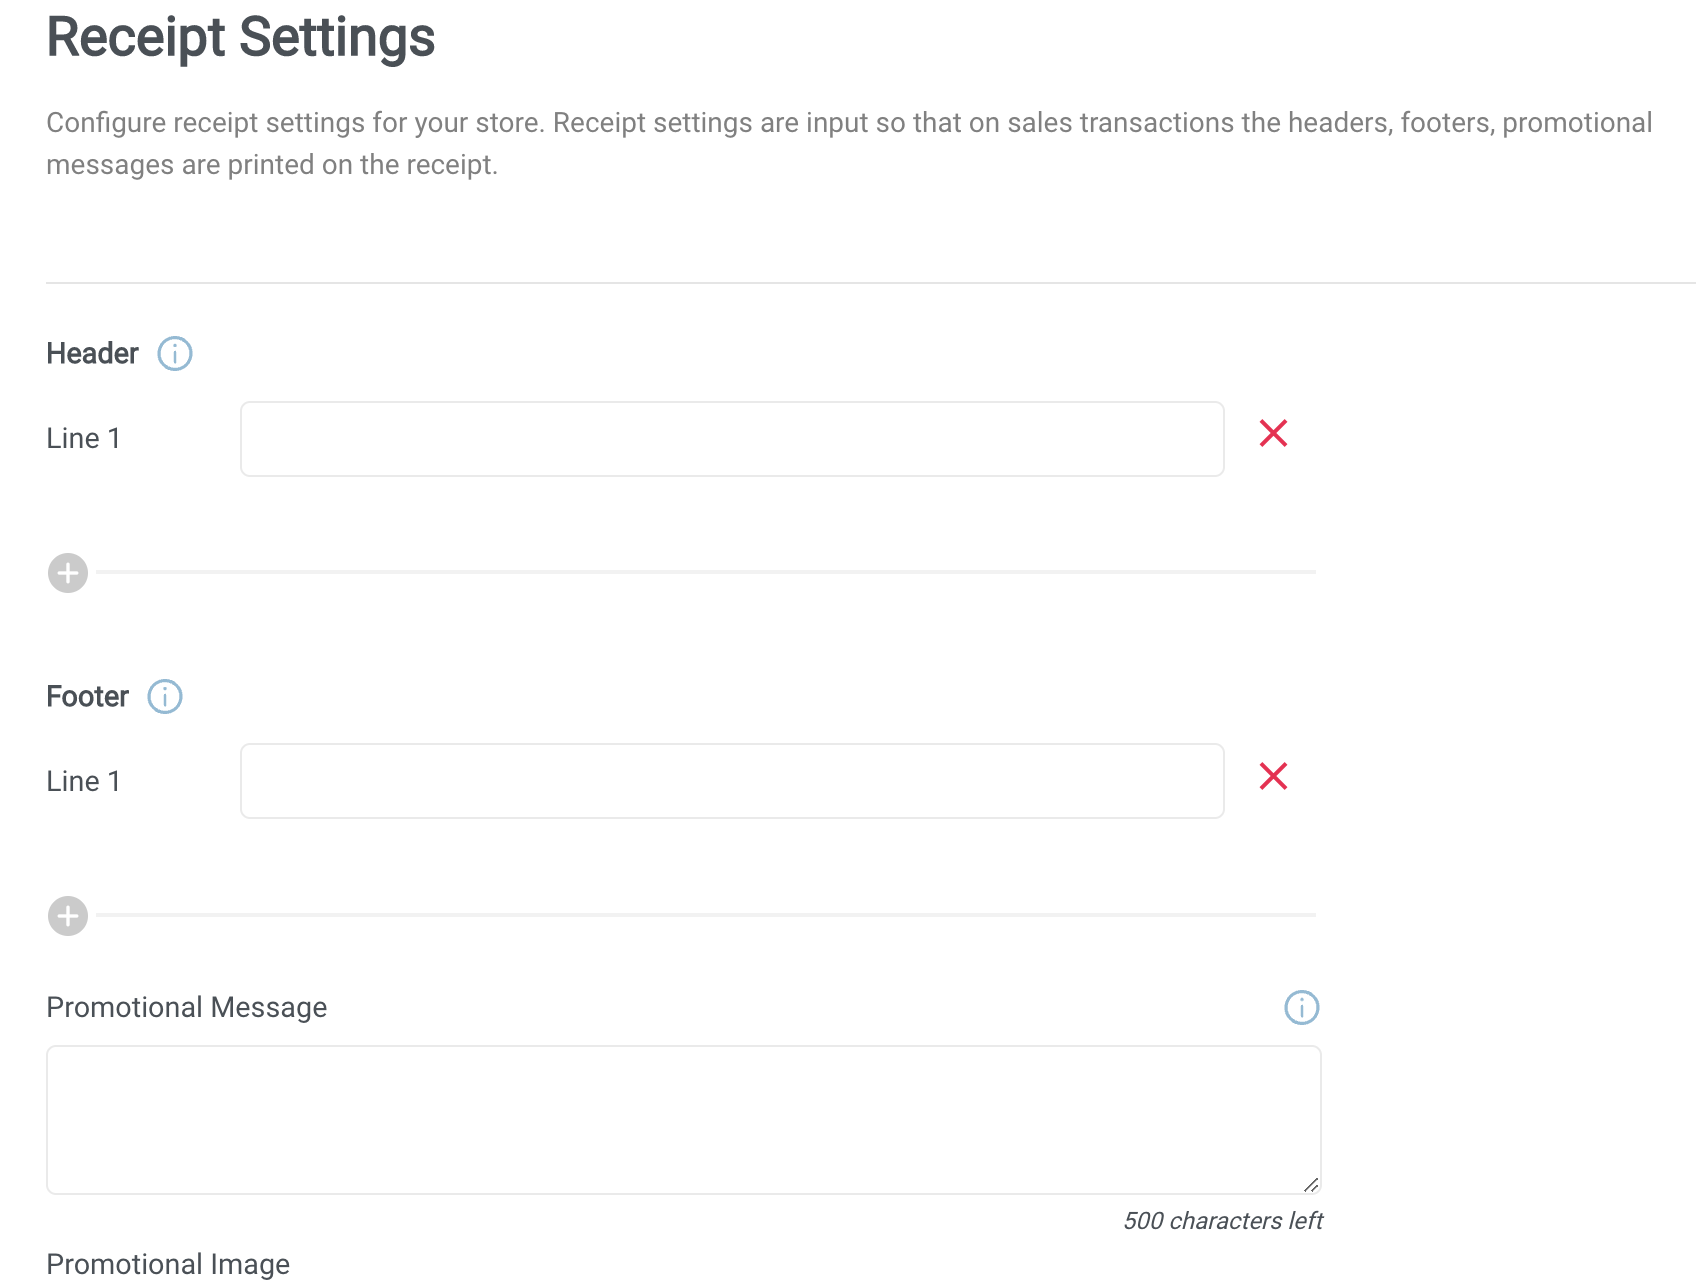This screenshot has height=1288, width=1696.
Task: Select the Receipt Settings heading
Action: pos(241,38)
